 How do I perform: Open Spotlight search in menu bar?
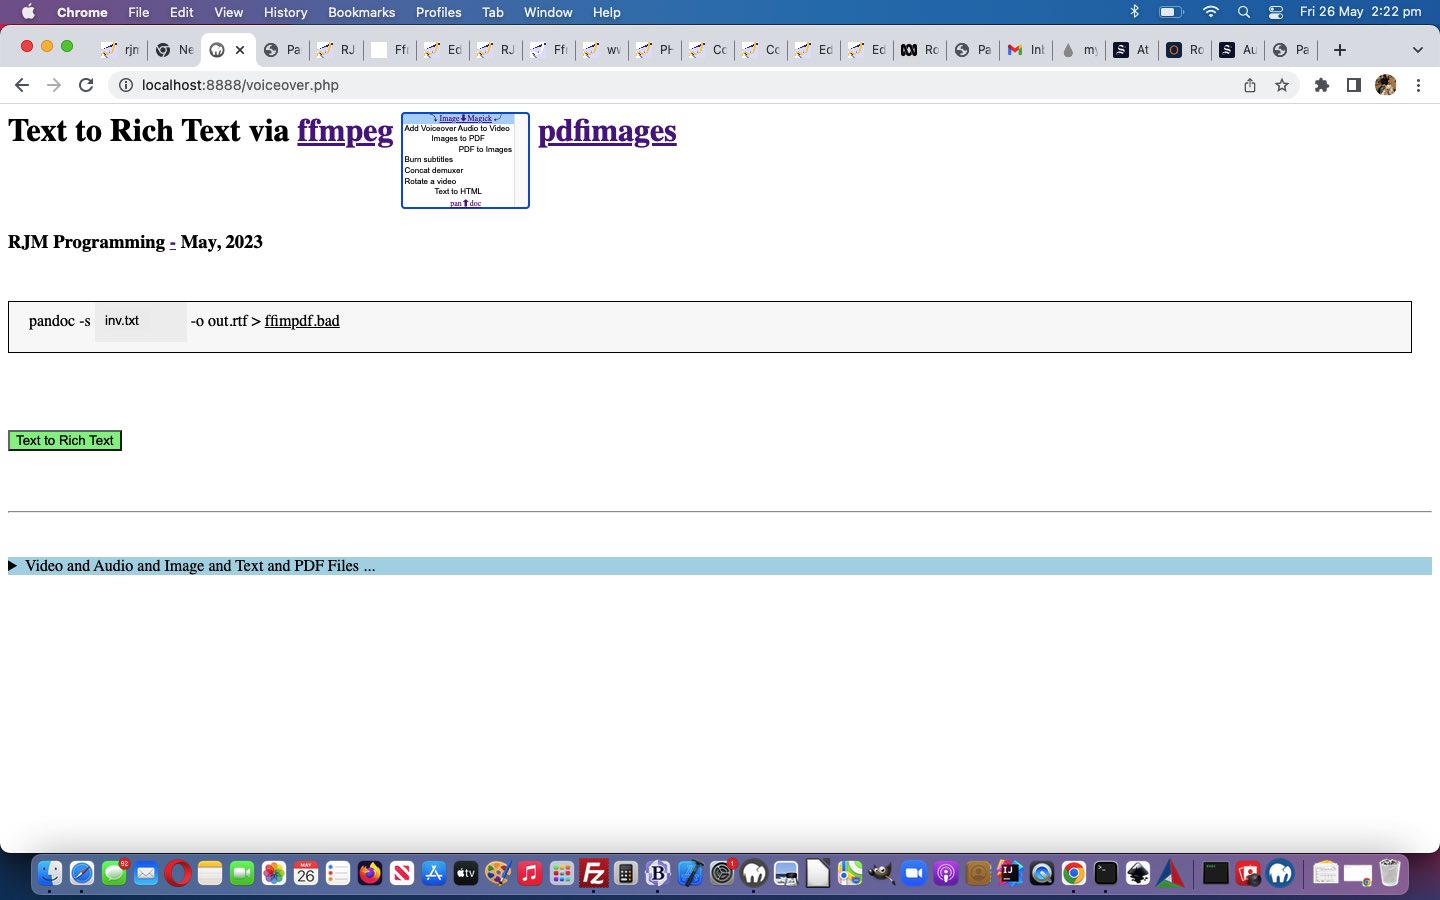(1244, 12)
